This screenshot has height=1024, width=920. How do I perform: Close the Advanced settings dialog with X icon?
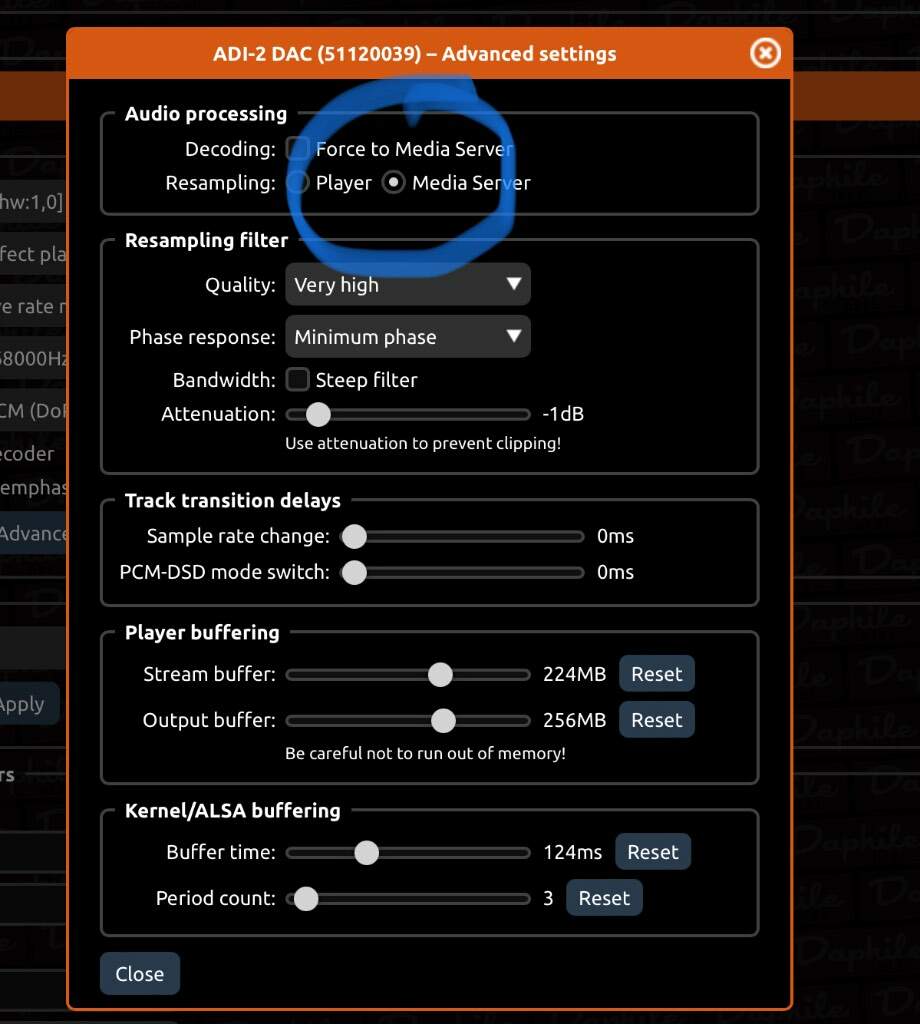(x=765, y=53)
